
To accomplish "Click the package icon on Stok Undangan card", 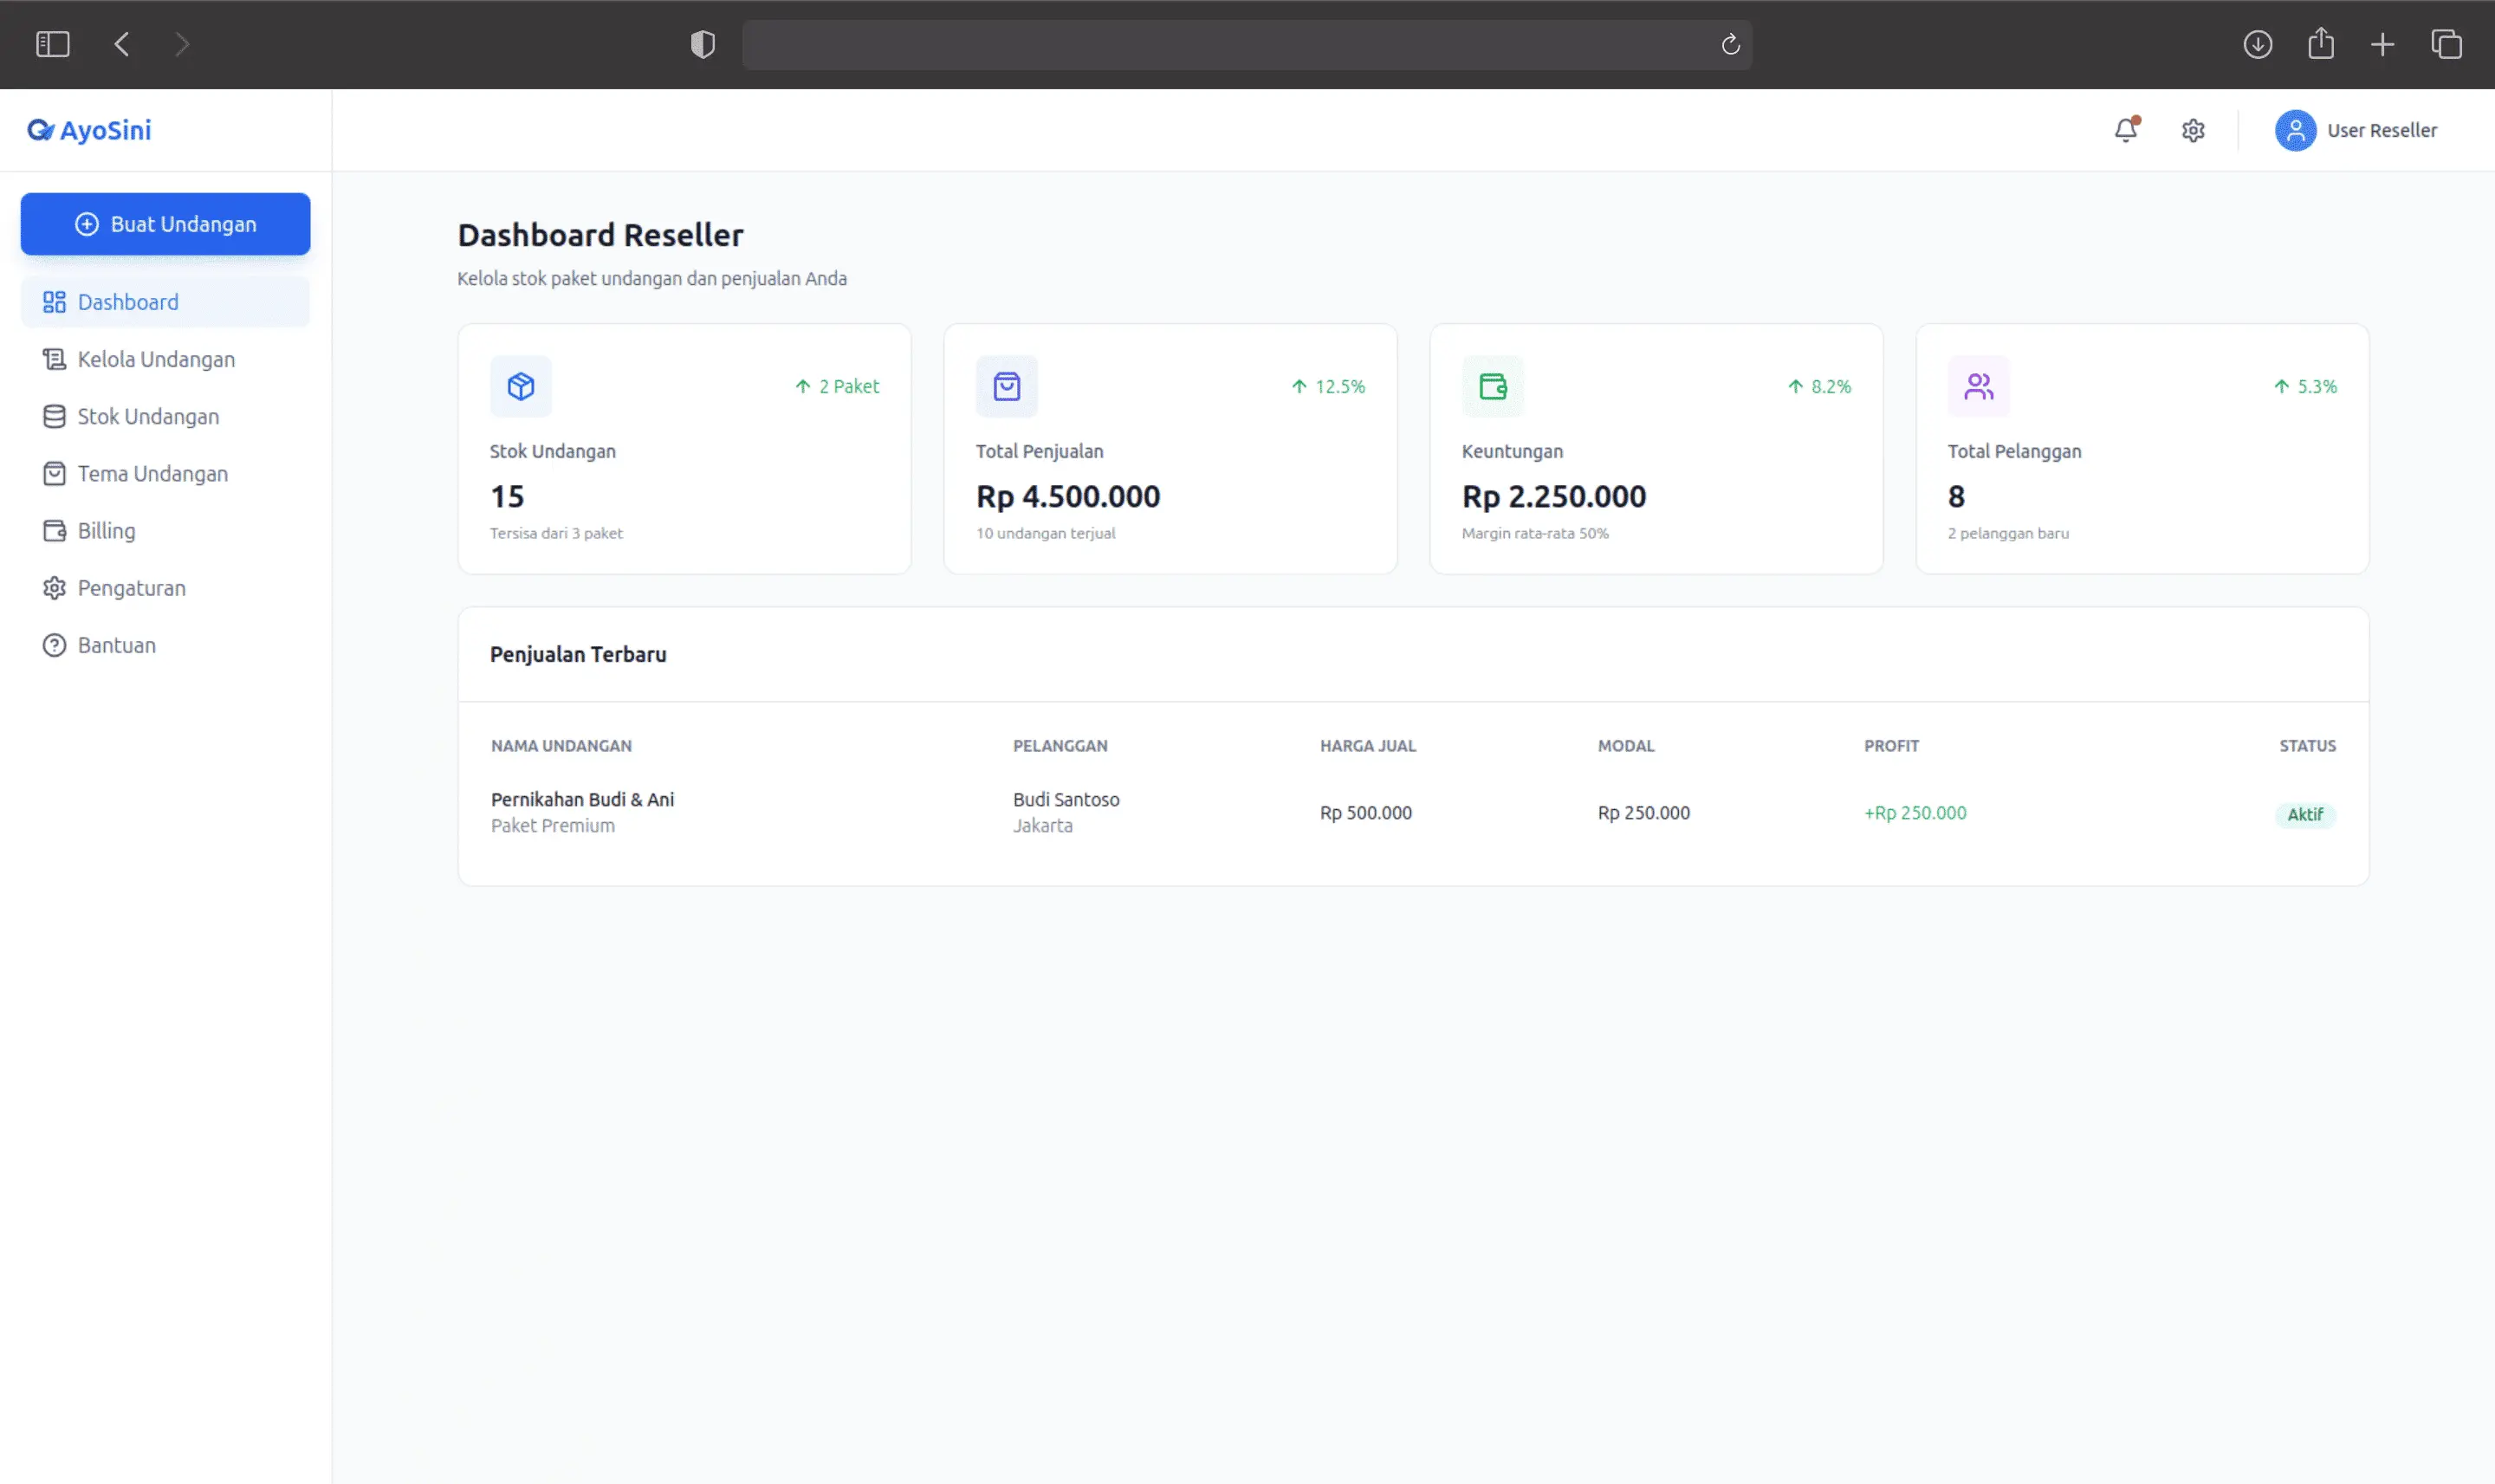I will tap(519, 385).
